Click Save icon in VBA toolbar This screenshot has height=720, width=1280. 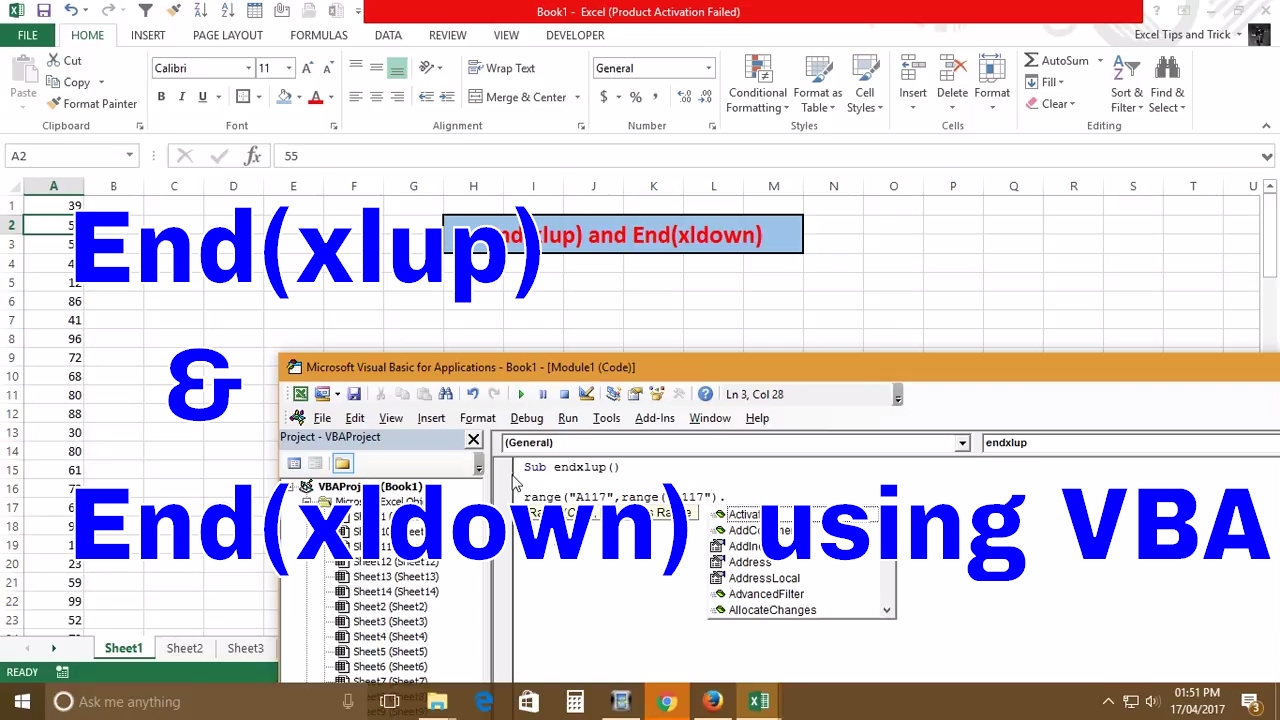pos(355,394)
